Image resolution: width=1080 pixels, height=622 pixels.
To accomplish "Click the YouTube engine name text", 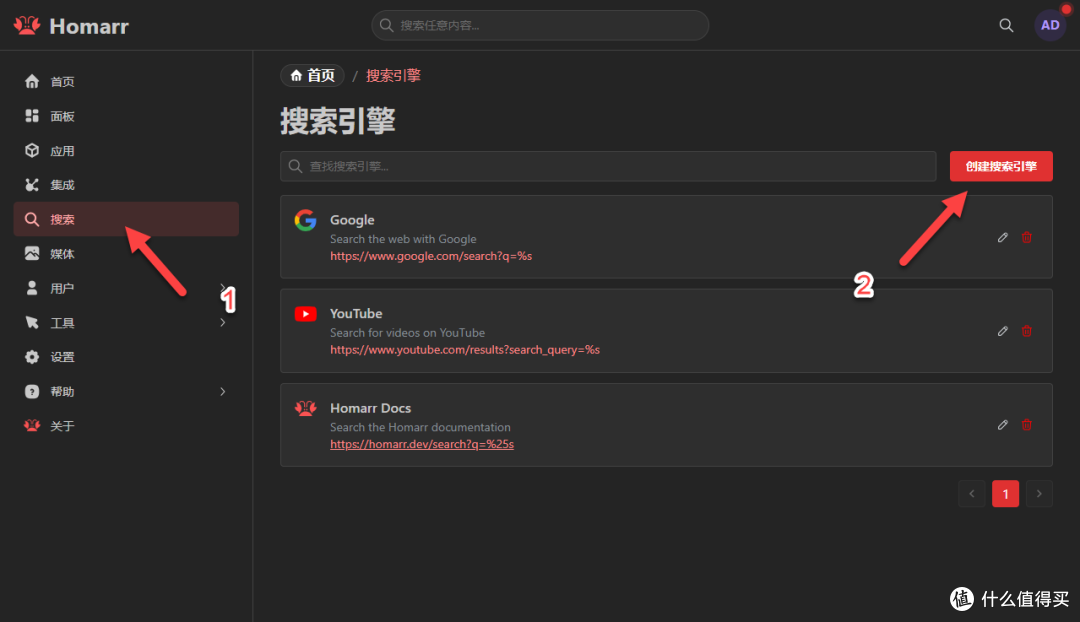I will [x=356, y=313].
